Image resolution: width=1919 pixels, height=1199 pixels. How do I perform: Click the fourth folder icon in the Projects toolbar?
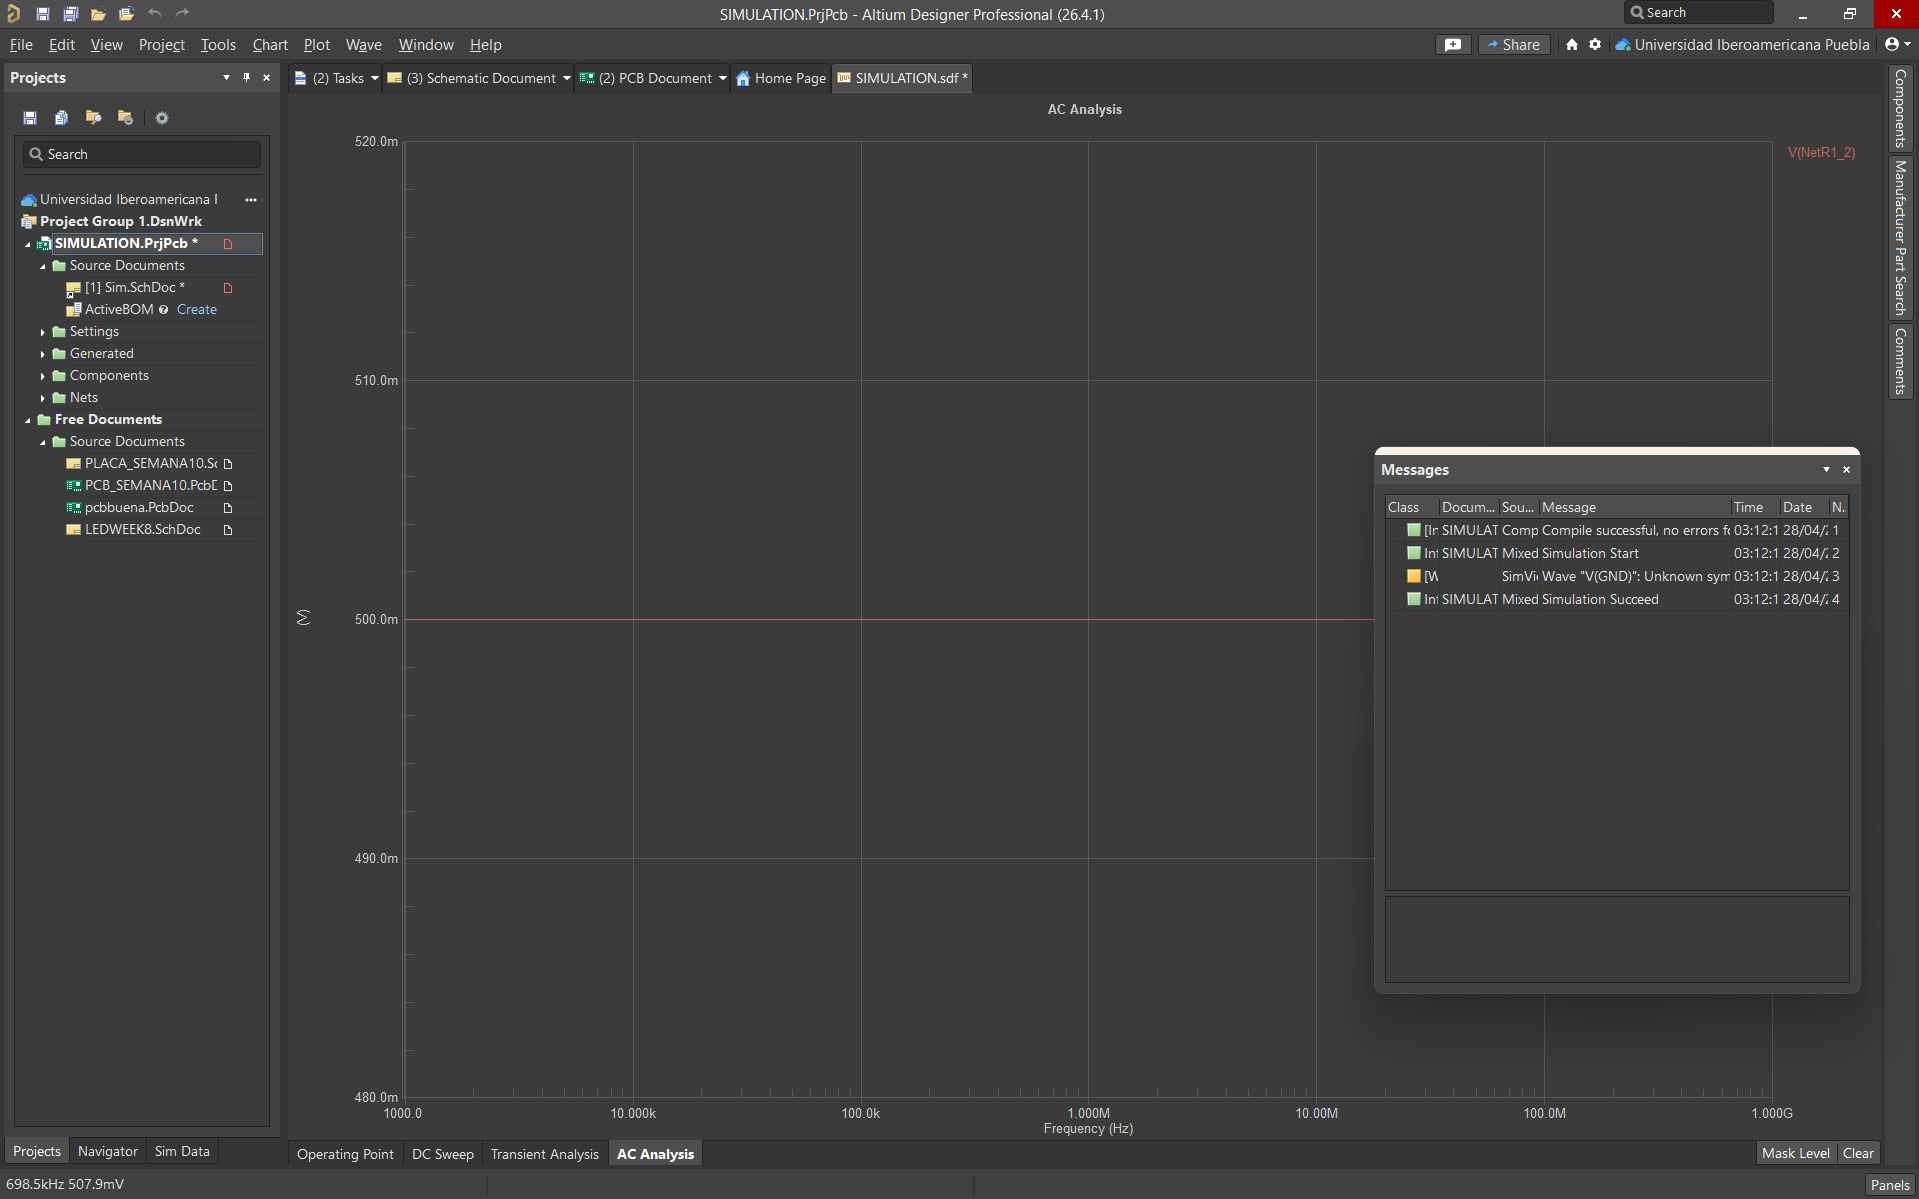pyautogui.click(x=125, y=118)
